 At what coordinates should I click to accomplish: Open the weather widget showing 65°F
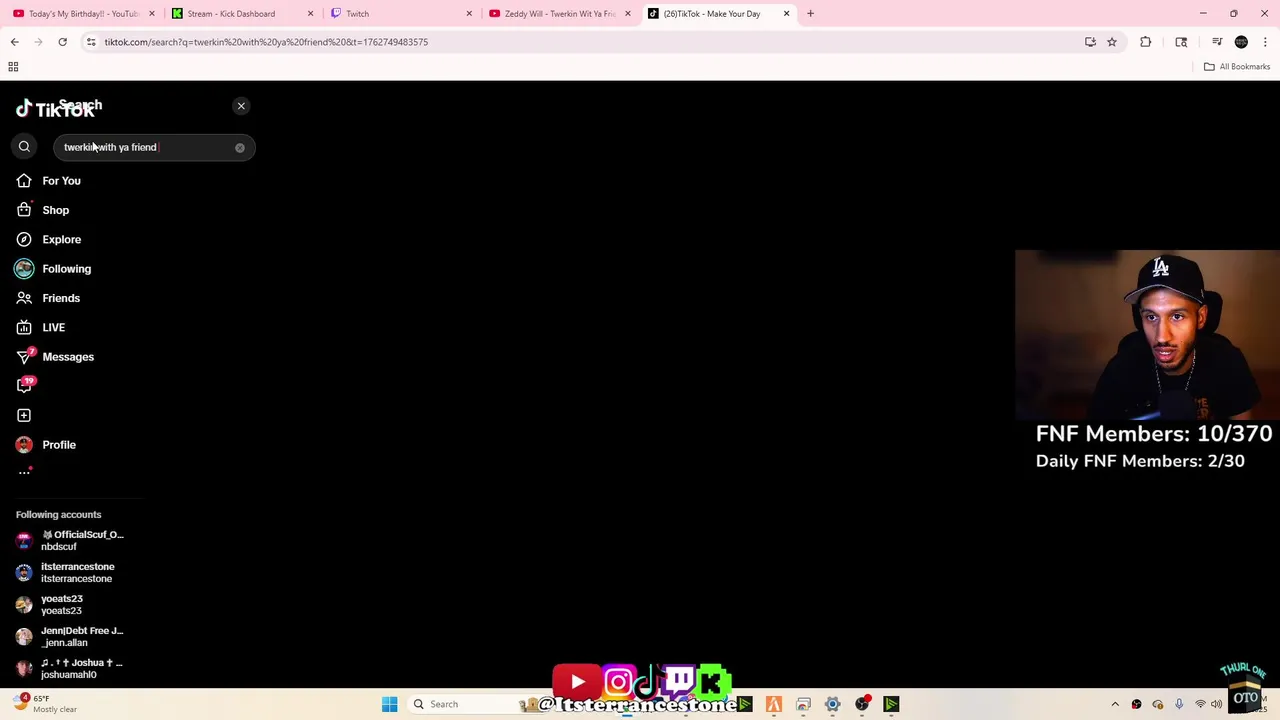pyautogui.click(x=45, y=704)
